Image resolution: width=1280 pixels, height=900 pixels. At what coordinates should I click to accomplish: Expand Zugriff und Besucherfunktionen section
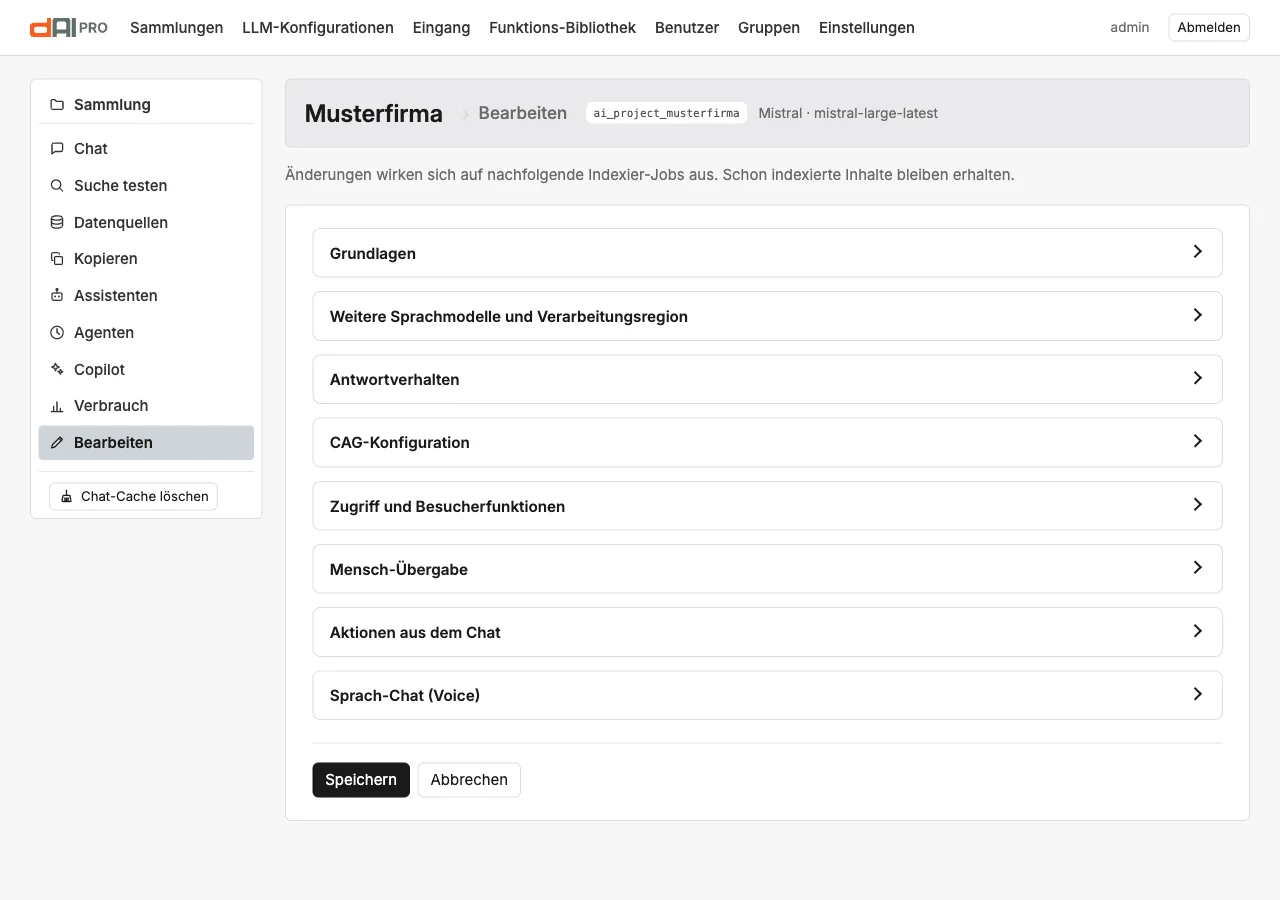click(x=767, y=506)
